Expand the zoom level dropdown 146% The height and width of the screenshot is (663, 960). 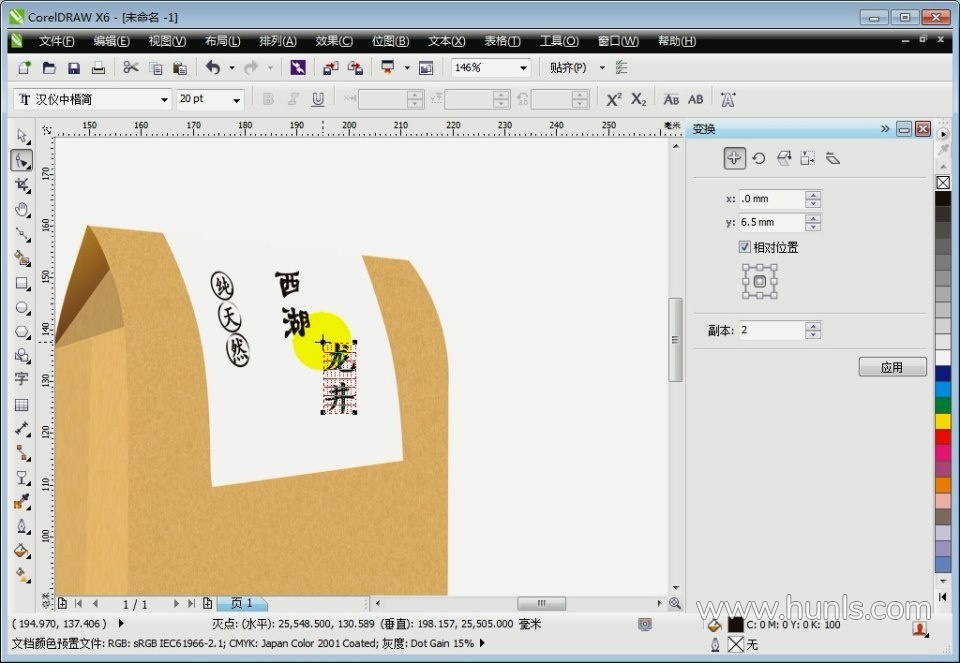pyautogui.click(x=523, y=68)
